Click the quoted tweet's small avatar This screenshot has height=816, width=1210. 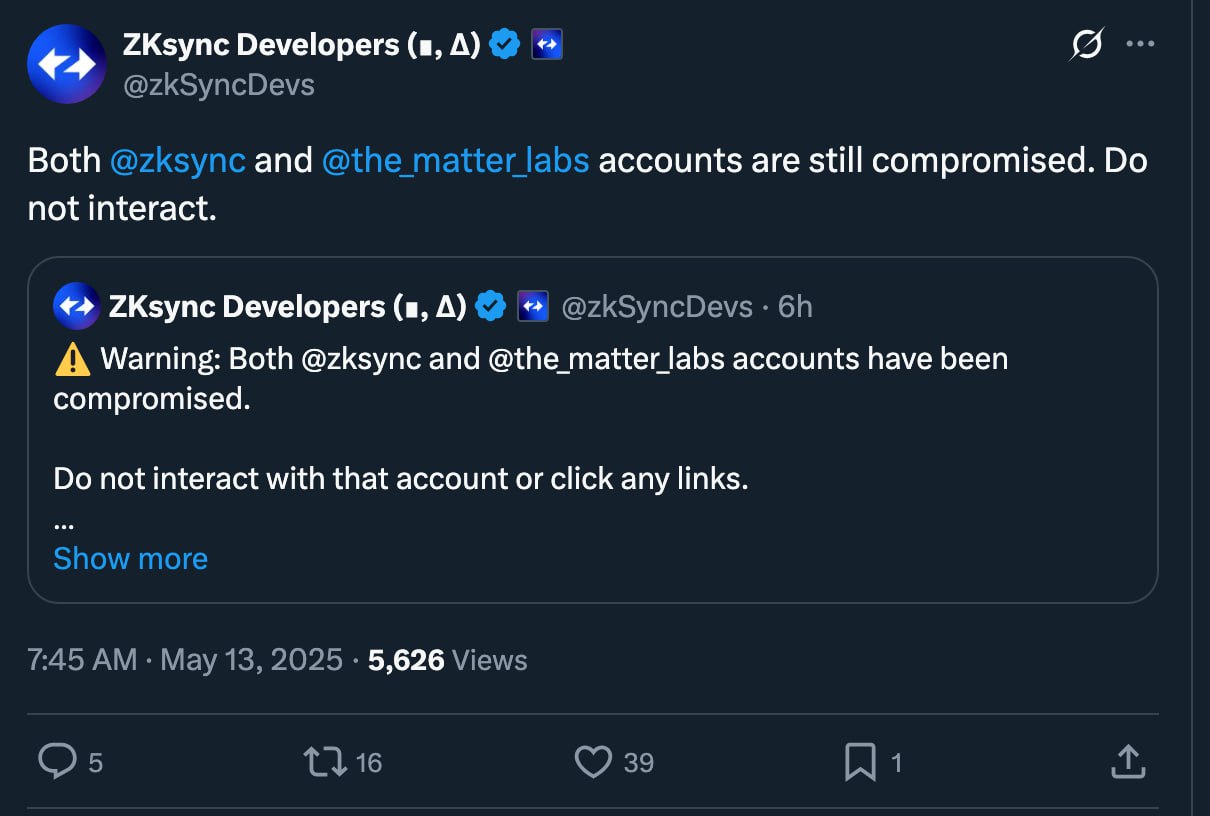click(76, 306)
